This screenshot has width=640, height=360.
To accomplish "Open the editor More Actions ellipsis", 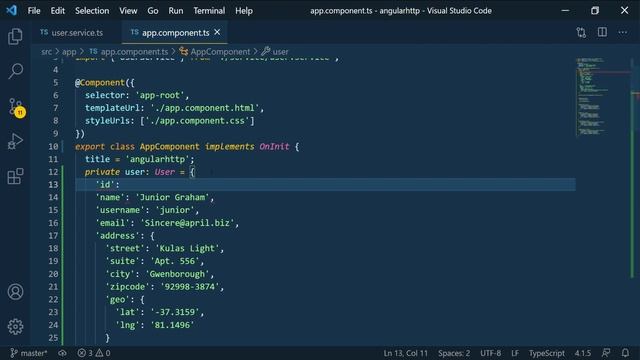I will pyautogui.click(x=622, y=32).
